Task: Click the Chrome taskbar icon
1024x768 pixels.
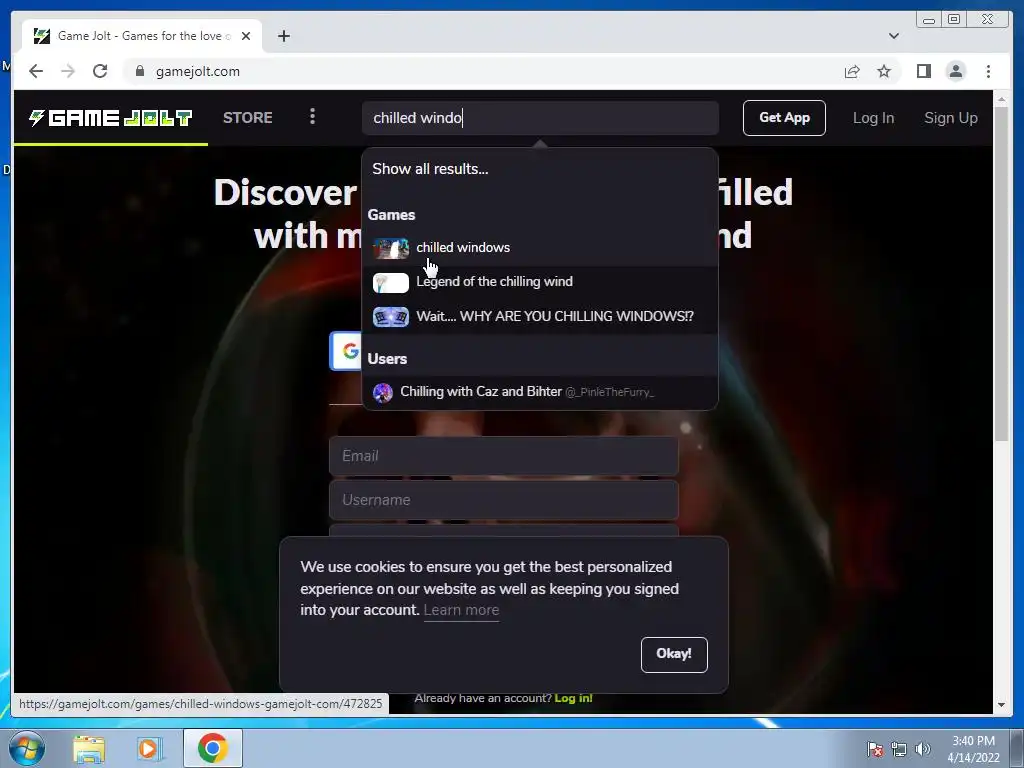Action: [x=212, y=748]
